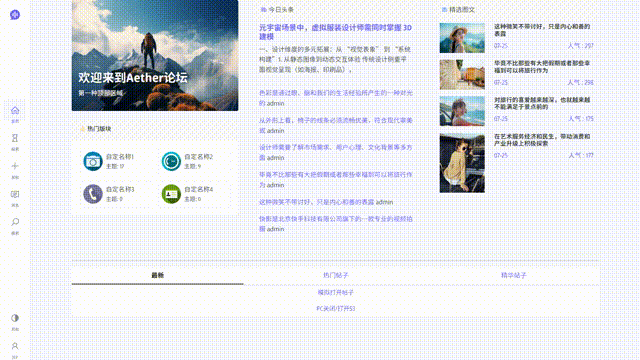Click the 模拟打开帖子 link

[336, 293]
